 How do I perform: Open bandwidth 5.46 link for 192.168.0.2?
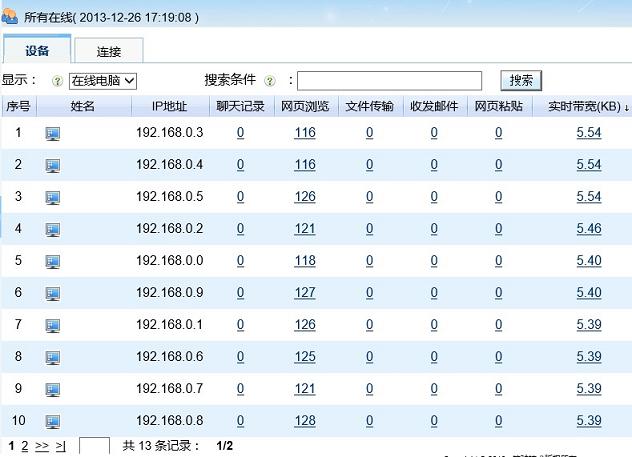tap(589, 229)
